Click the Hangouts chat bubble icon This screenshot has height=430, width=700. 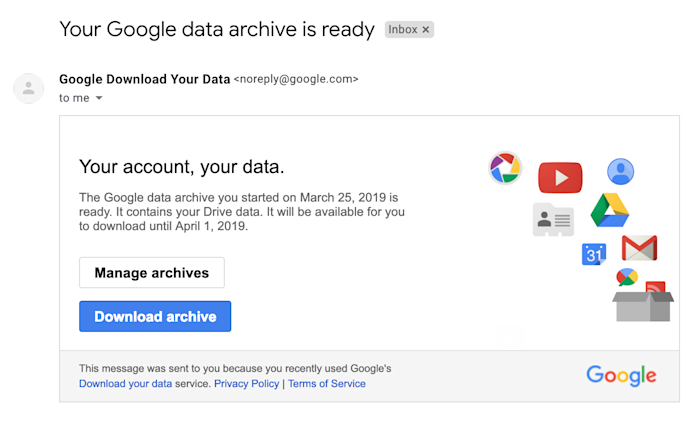point(627,277)
